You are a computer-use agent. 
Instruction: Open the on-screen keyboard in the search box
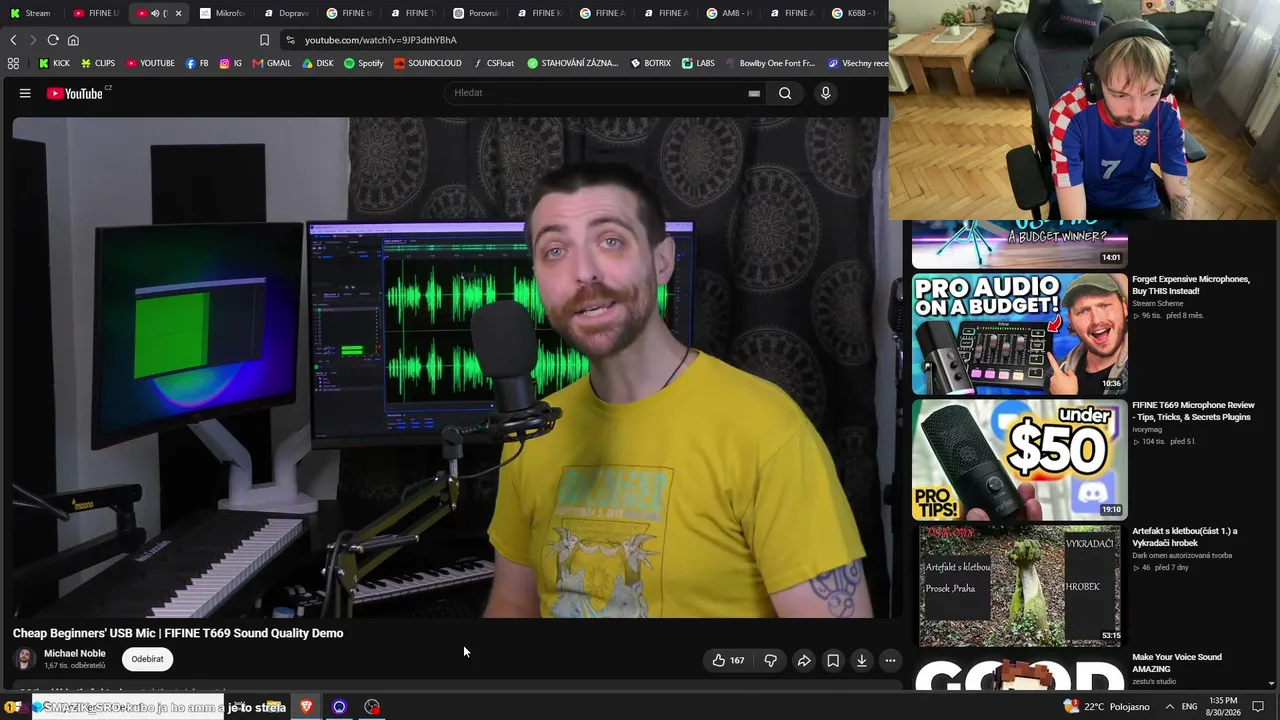tap(754, 93)
